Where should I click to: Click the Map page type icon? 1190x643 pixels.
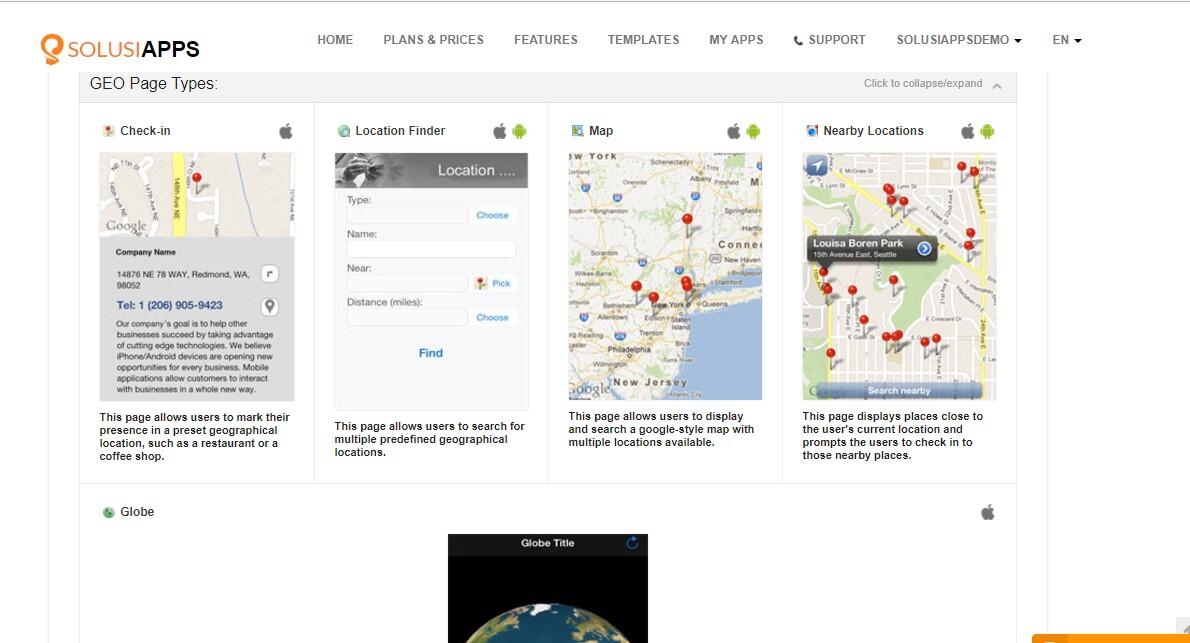coord(578,131)
